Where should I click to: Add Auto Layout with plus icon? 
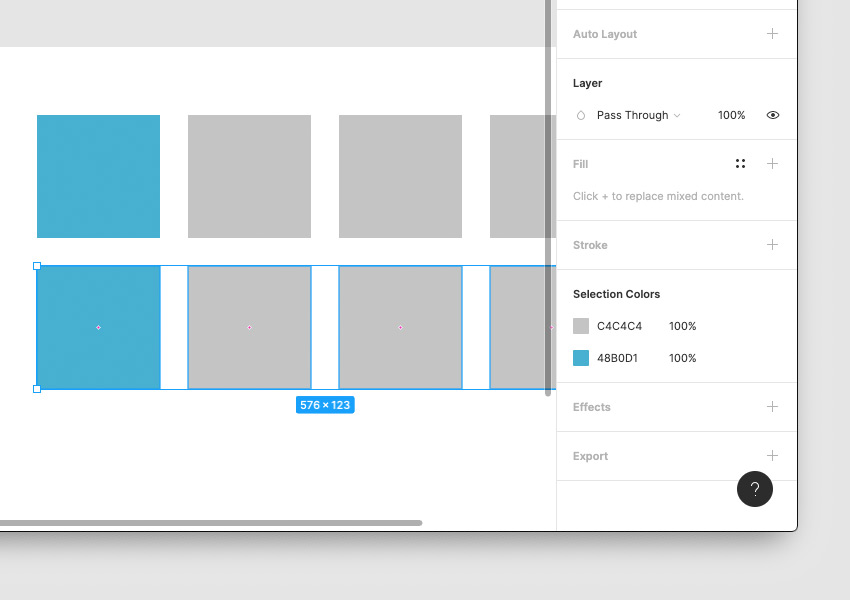[x=772, y=34]
